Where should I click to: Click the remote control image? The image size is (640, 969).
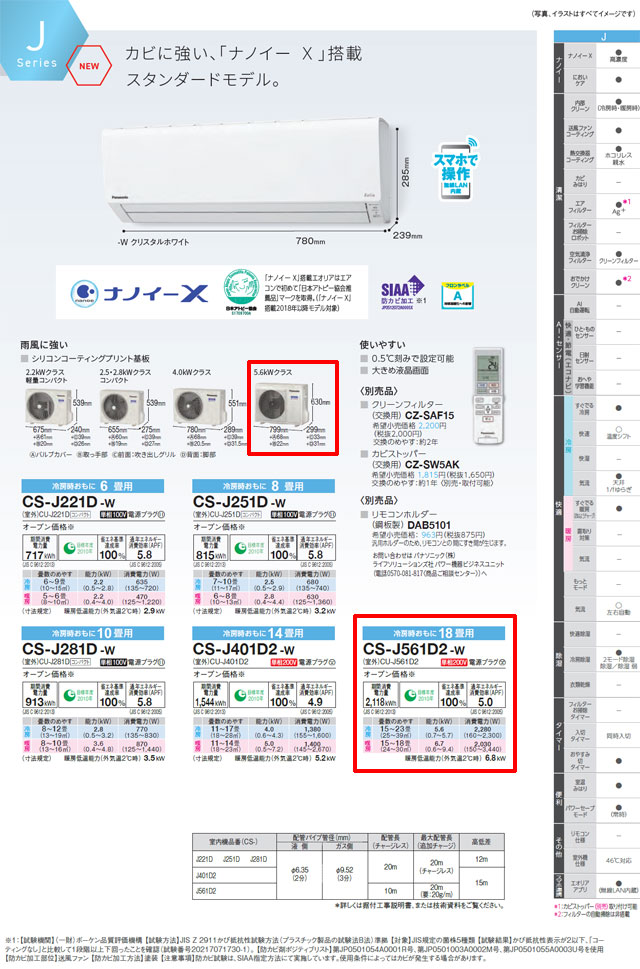(488, 397)
